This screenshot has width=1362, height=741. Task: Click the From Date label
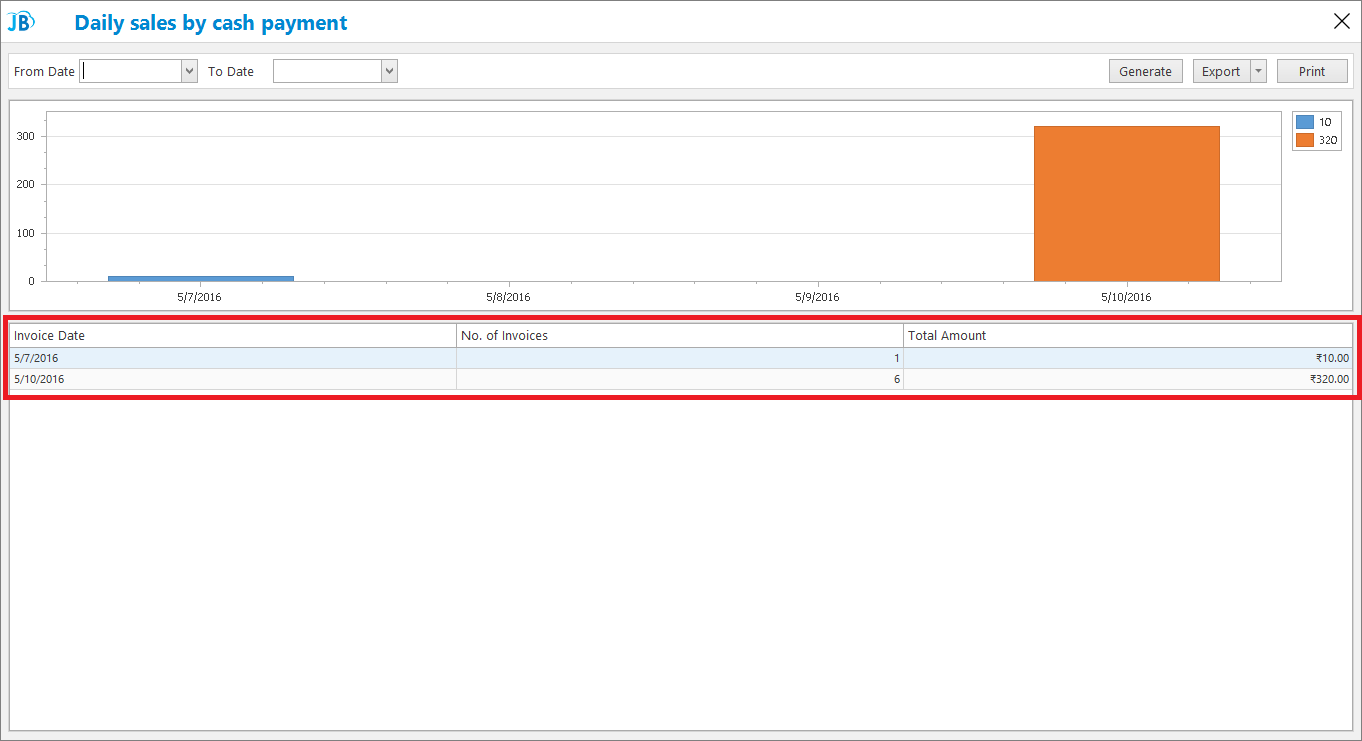[44, 72]
